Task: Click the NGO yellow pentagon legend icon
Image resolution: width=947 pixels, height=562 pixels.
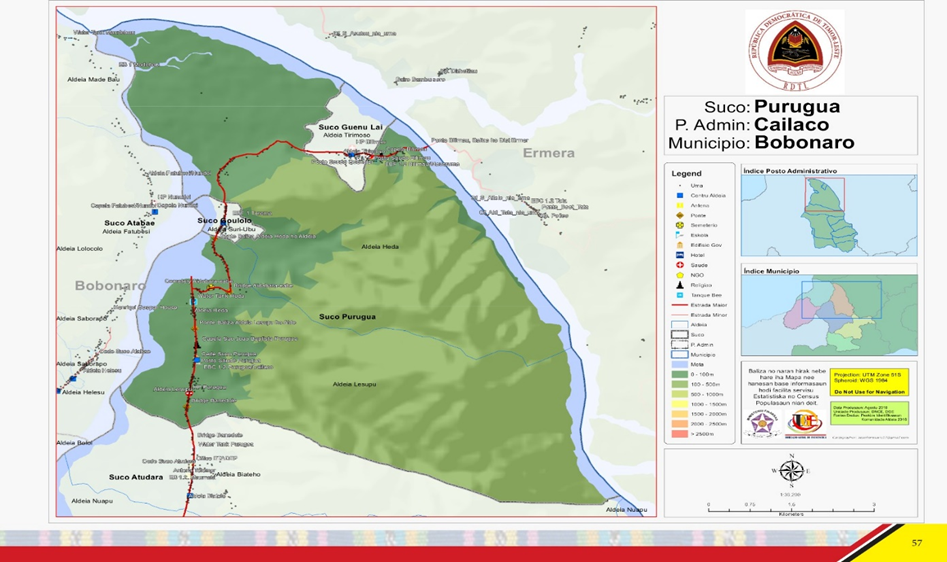Action: click(x=680, y=275)
